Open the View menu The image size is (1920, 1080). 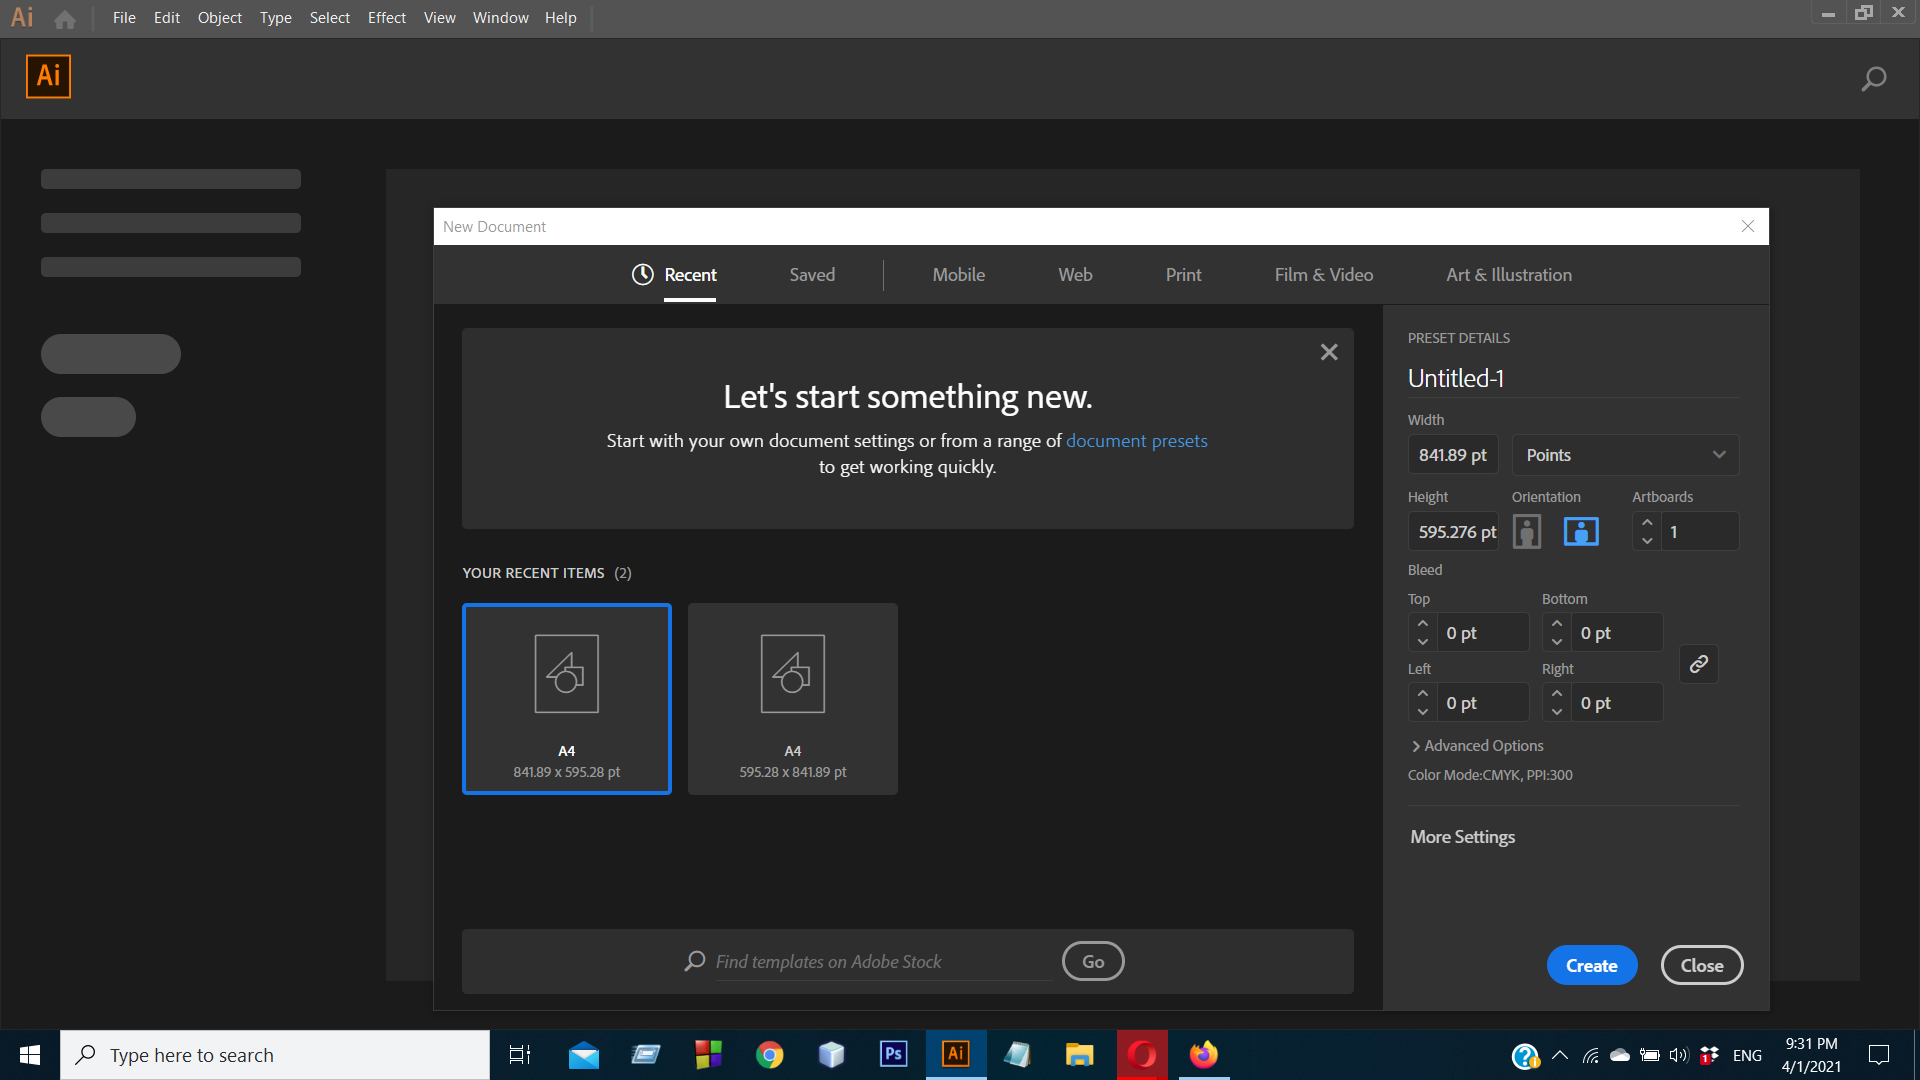[x=440, y=18]
